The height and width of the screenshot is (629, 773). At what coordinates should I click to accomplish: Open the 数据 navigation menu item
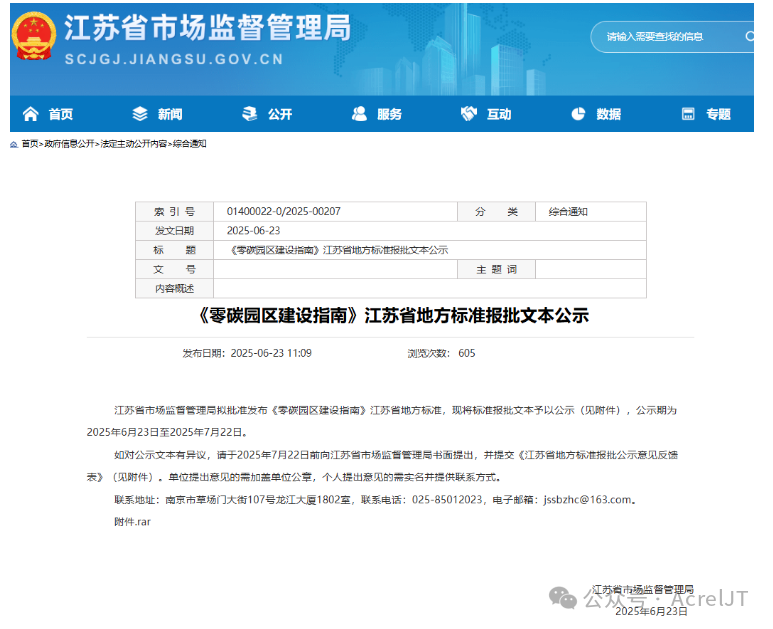(608, 114)
